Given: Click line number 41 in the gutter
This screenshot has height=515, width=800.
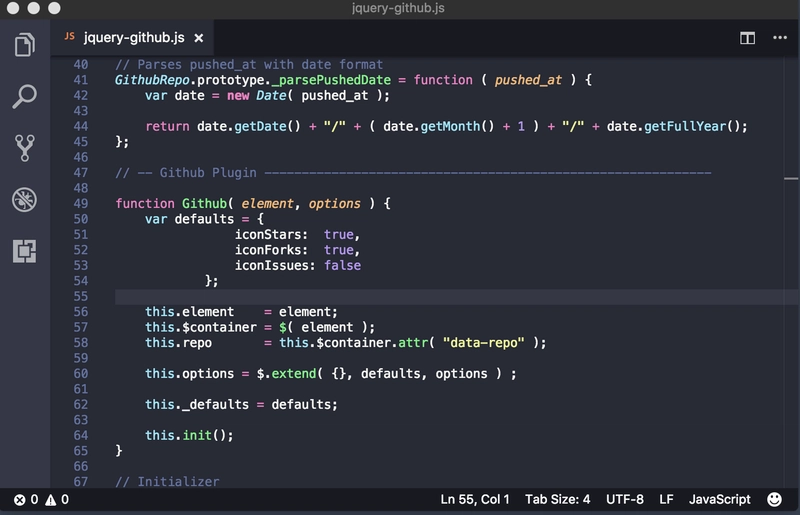Looking at the screenshot, I should pyautogui.click(x=81, y=80).
